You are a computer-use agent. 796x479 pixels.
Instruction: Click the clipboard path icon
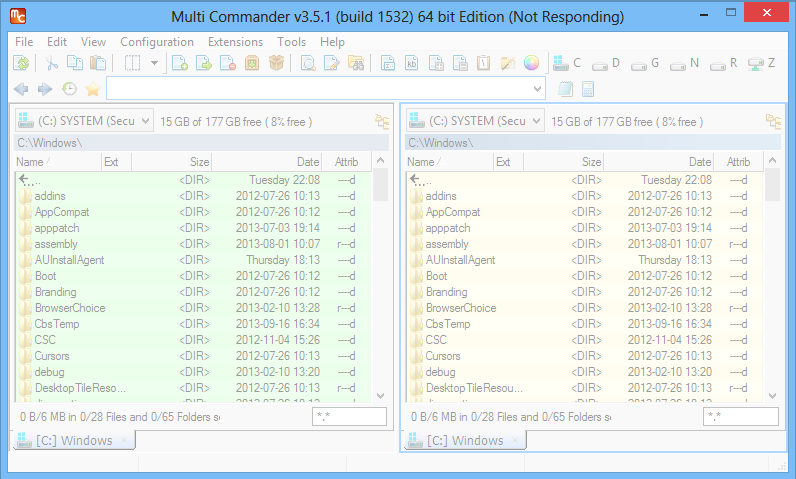(x=484, y=63)
